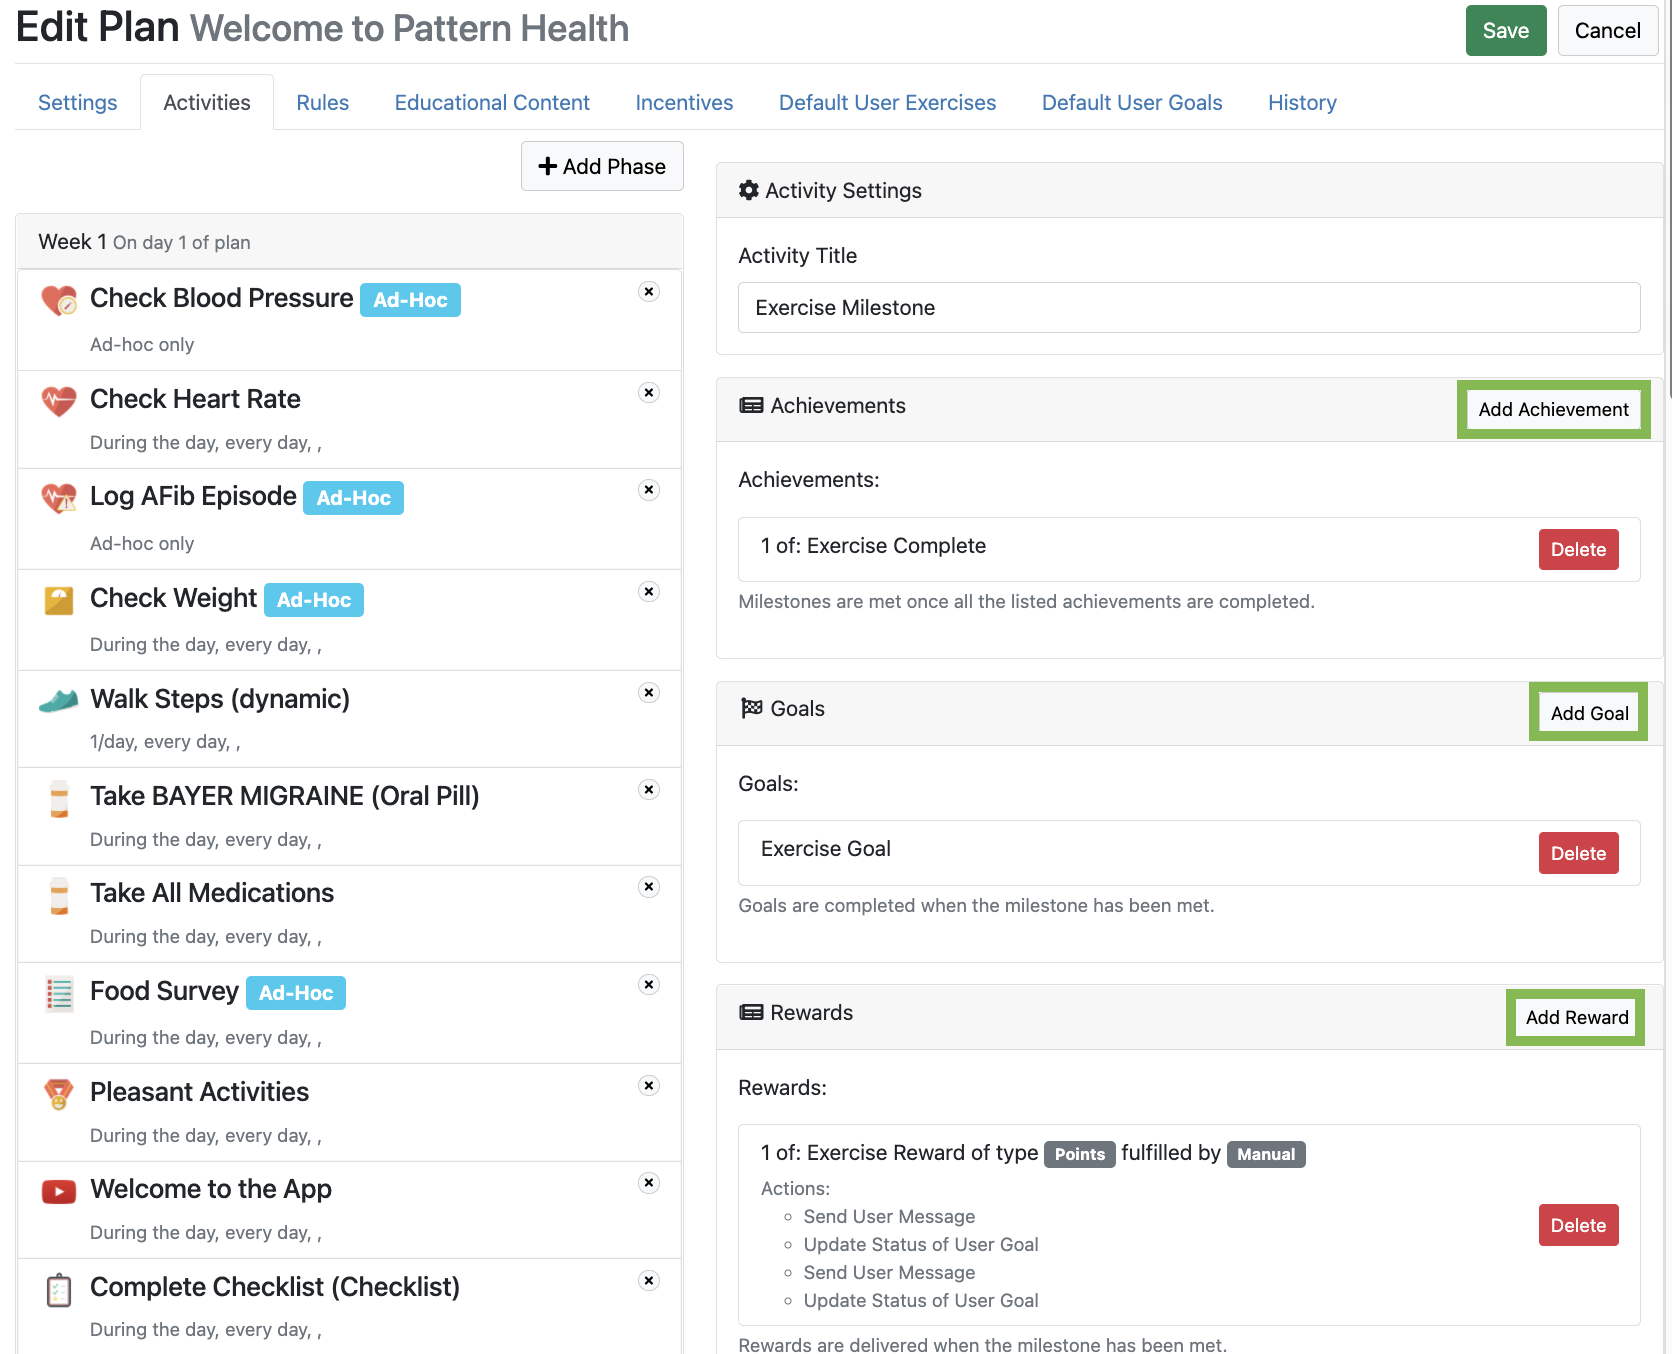Delete the Exercise Goal entry
1672x1354 pixels.
point(1578,853)
